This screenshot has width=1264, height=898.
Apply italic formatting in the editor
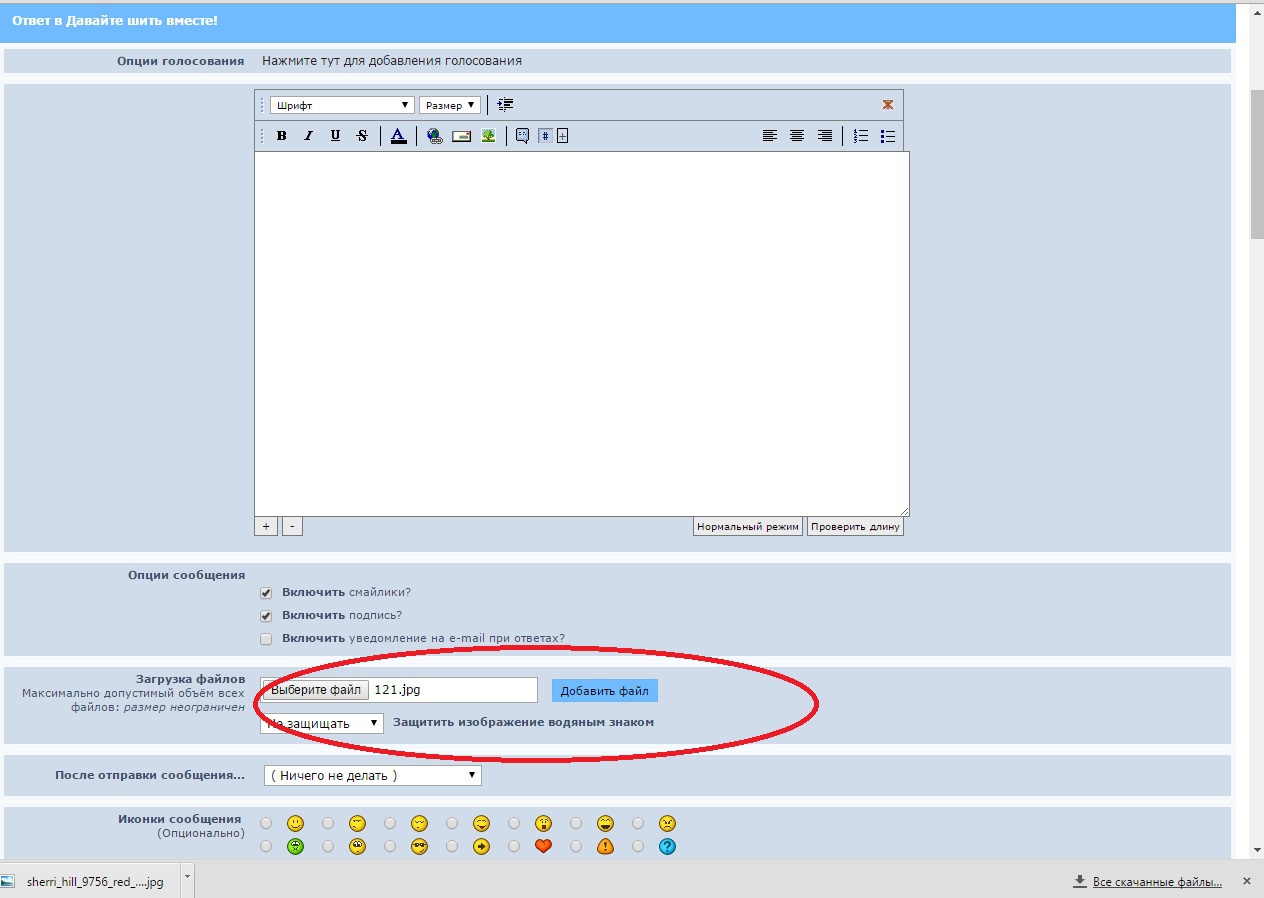308,136
